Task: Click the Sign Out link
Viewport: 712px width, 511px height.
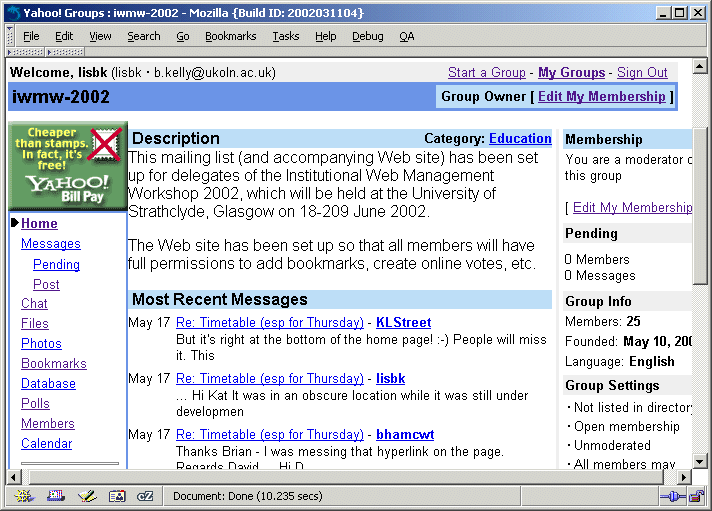Action: (x=642, y=73)
